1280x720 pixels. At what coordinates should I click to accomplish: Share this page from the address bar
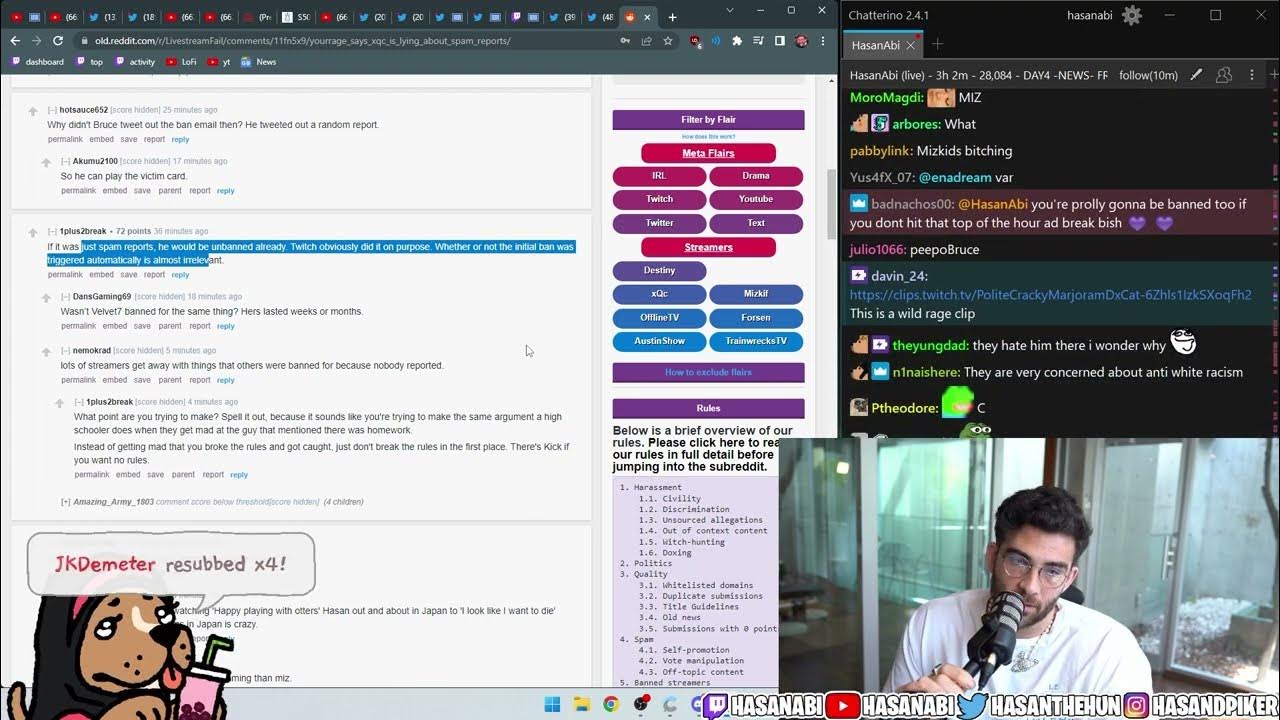pyautogui.click(x=647, y=41)
